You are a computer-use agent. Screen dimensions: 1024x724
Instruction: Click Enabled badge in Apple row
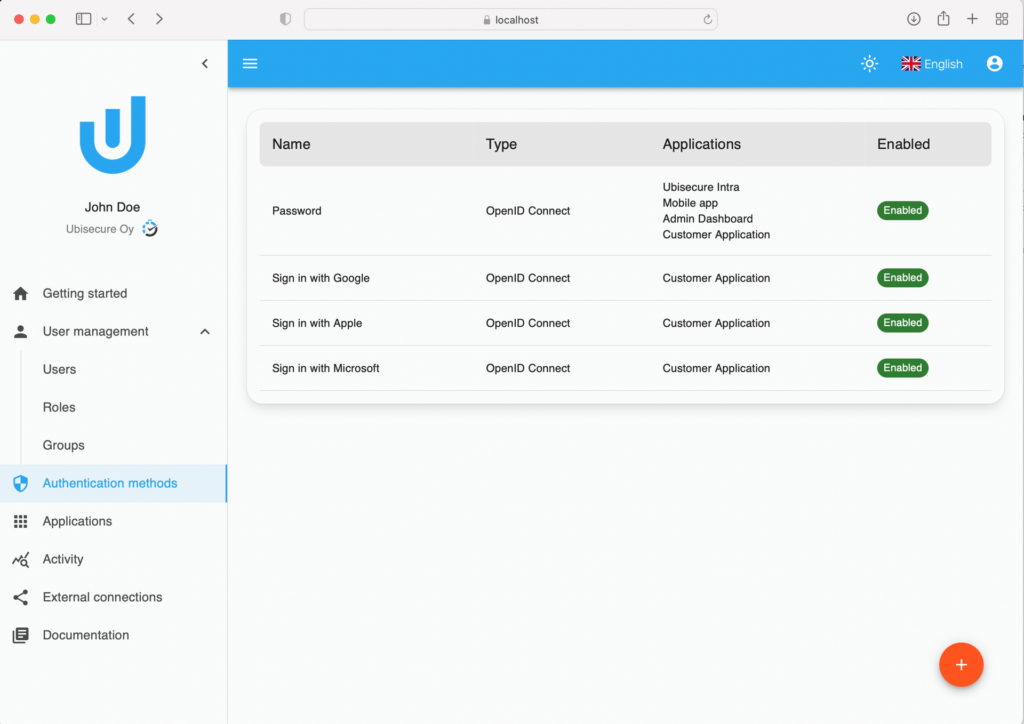pos(902,323)
